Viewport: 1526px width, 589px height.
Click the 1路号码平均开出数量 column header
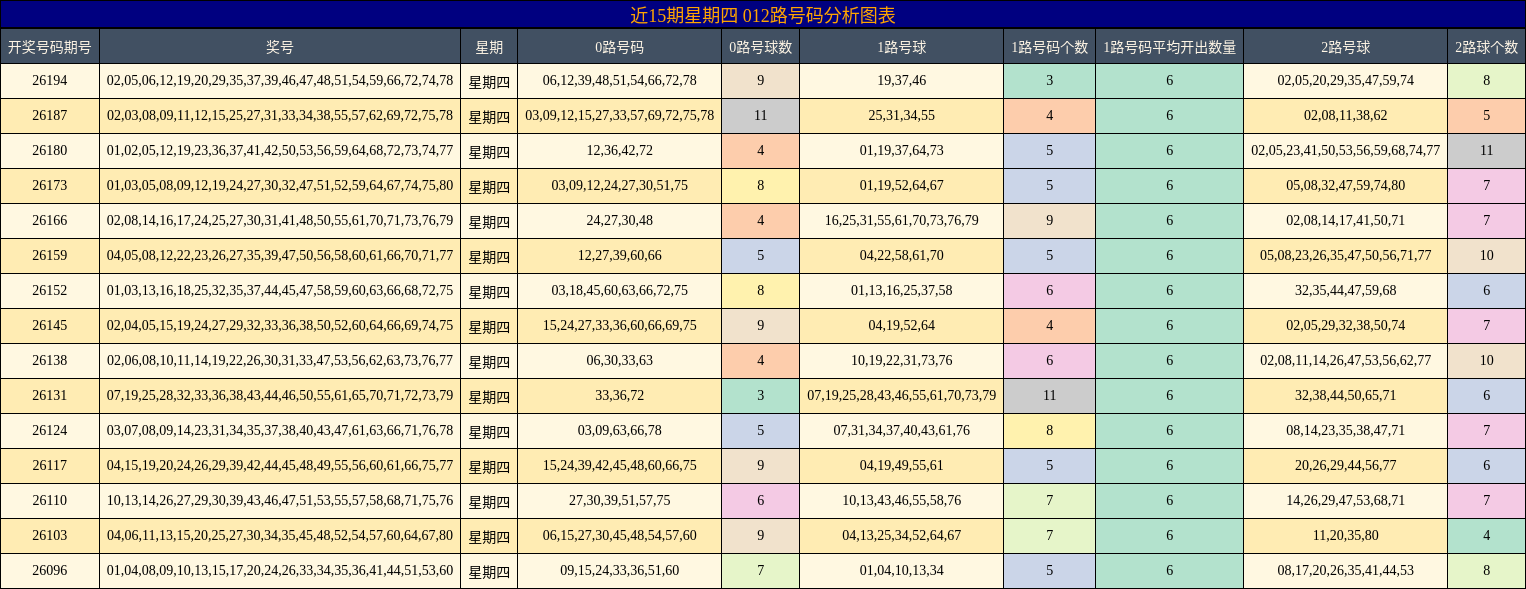click(1169, 47)
